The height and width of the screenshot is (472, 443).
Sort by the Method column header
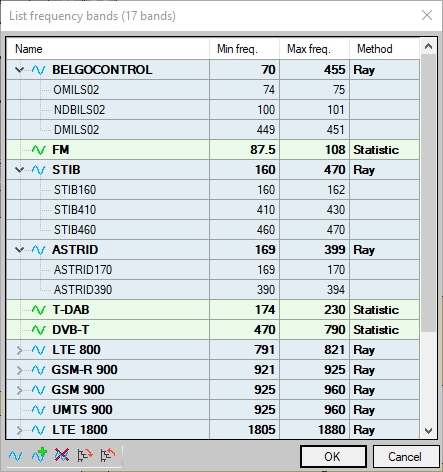(x=384, y=49)
